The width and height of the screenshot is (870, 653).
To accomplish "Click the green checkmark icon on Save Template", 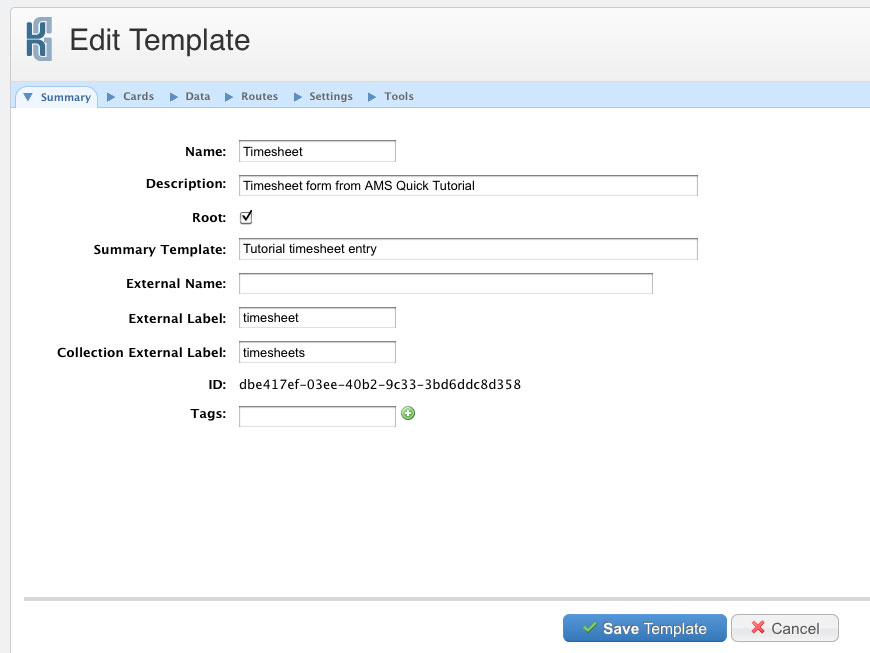I will (589, 628).
